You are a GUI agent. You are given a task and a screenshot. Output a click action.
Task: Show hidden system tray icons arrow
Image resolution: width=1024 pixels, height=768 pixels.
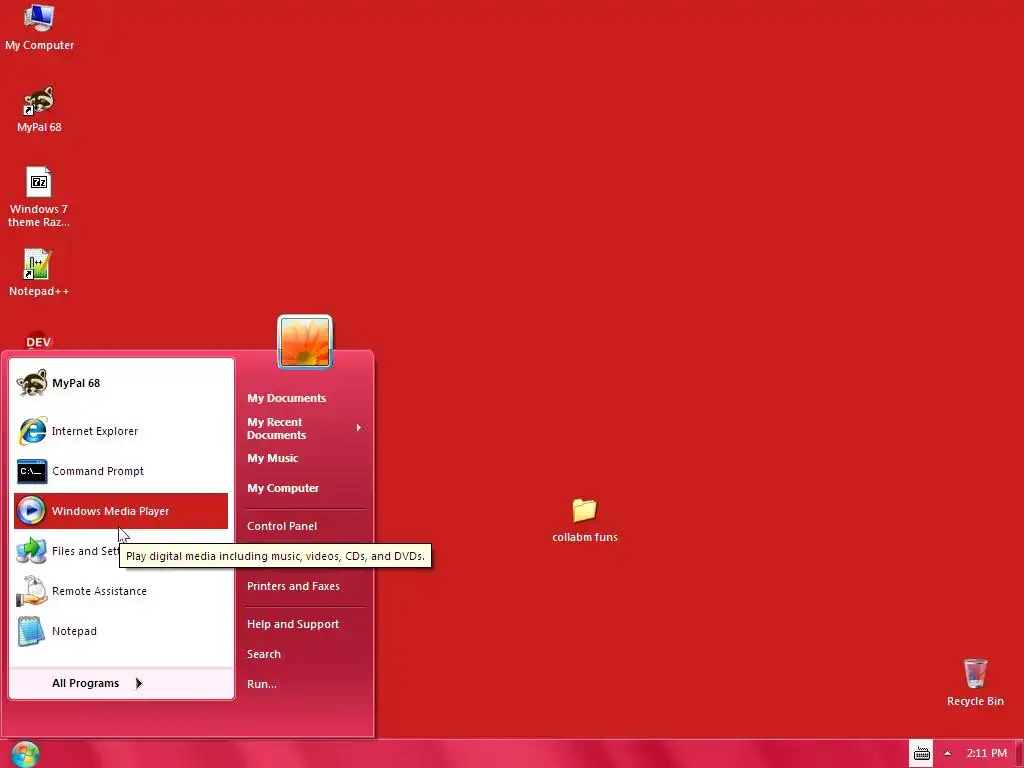pyautogui.click(x=948, y=753)
